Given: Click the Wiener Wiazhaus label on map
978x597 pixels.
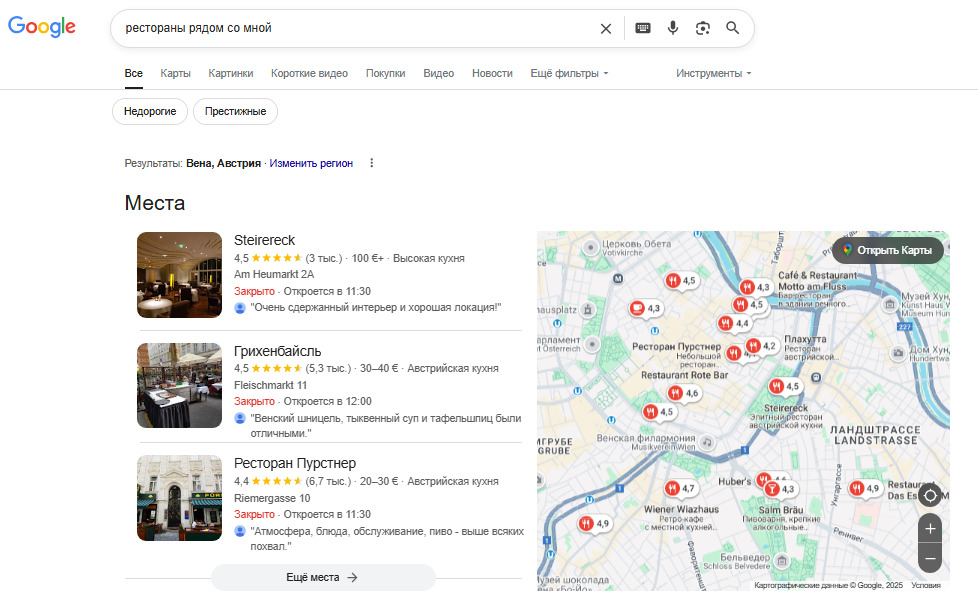Looking at the screenshot, I should tap(681, 510).
